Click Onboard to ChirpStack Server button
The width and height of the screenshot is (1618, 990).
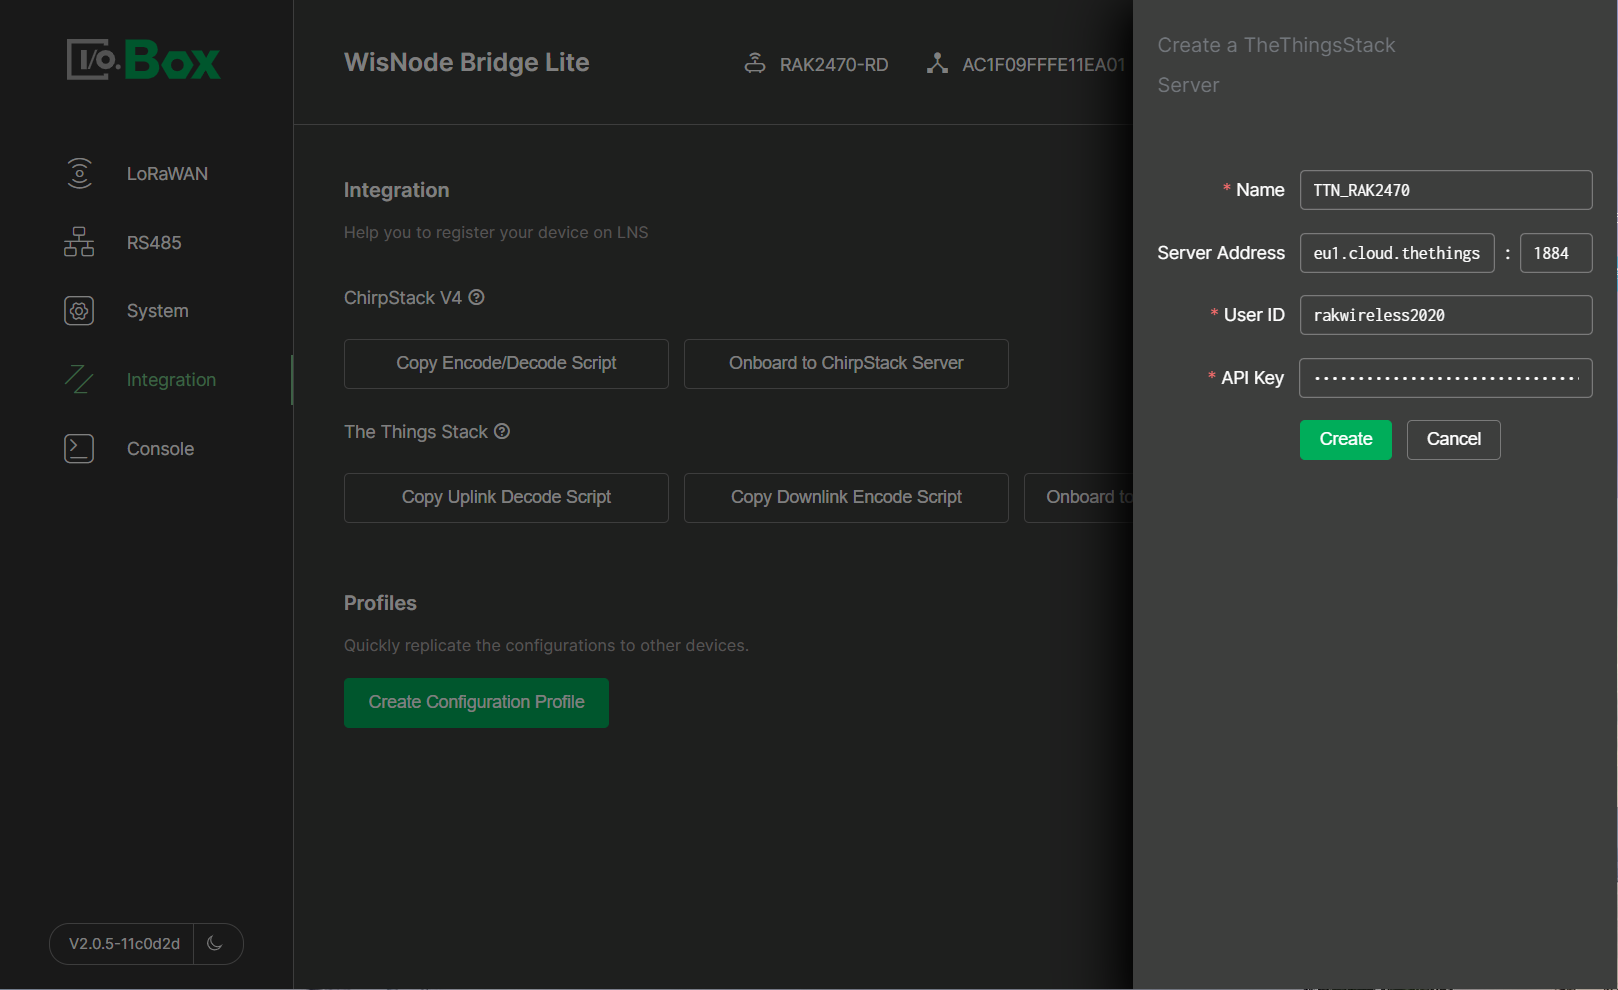[846, 363]
